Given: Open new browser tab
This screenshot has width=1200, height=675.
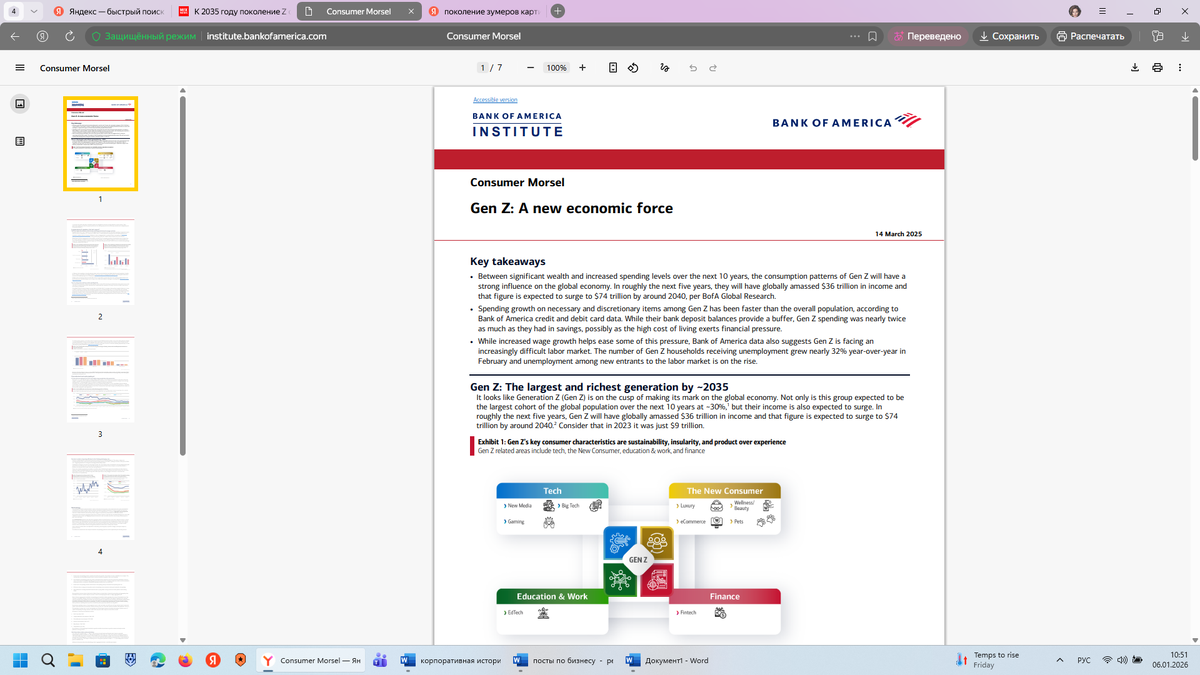Looking at the screenshot, I should point(558,11).
